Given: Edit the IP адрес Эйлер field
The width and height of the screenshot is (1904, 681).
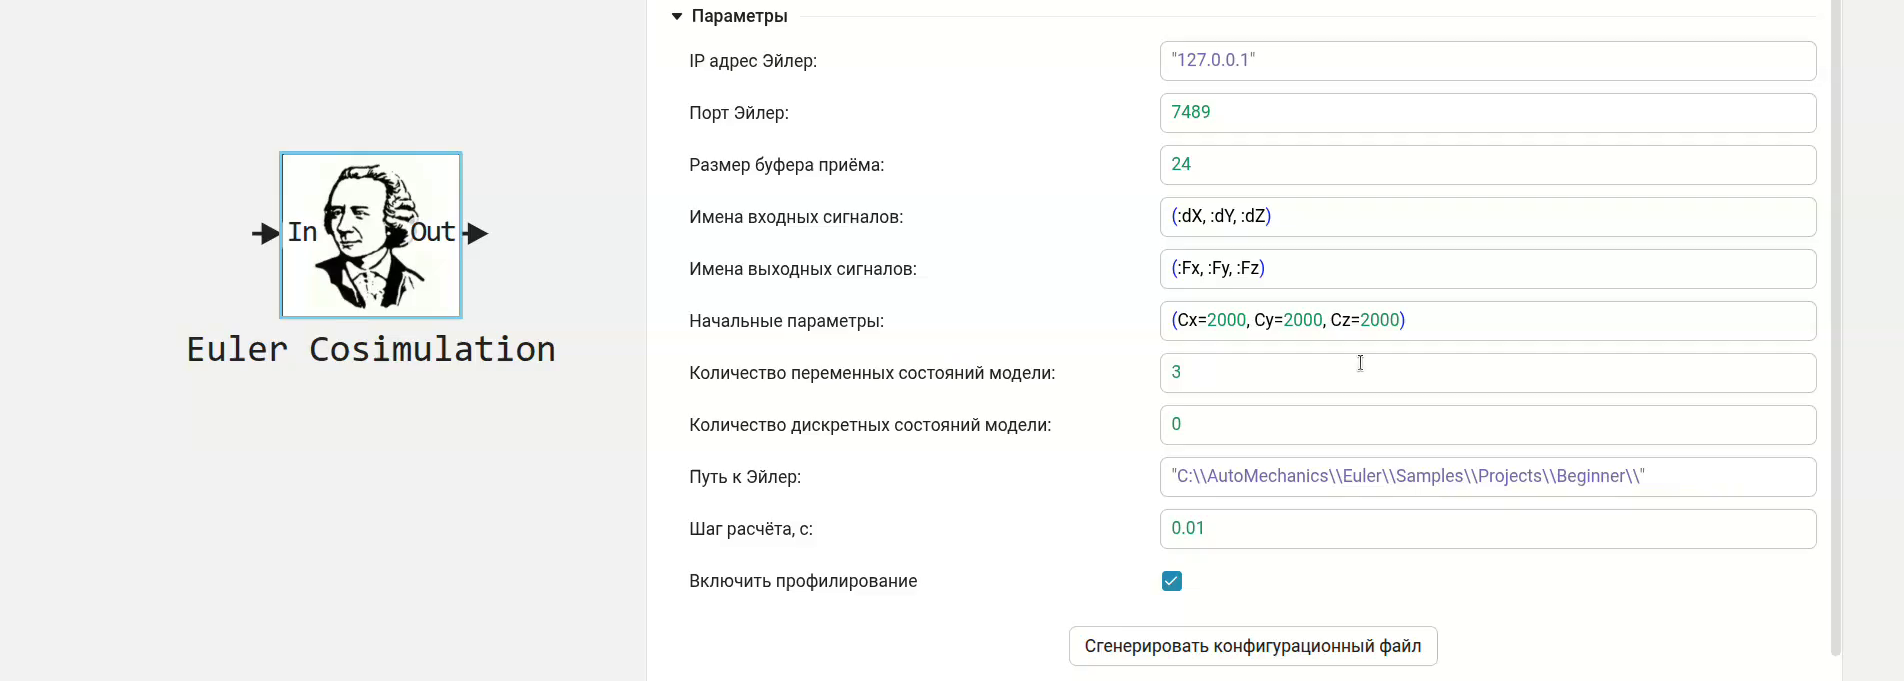Looking at the screenshot, I should (1487, 61).
